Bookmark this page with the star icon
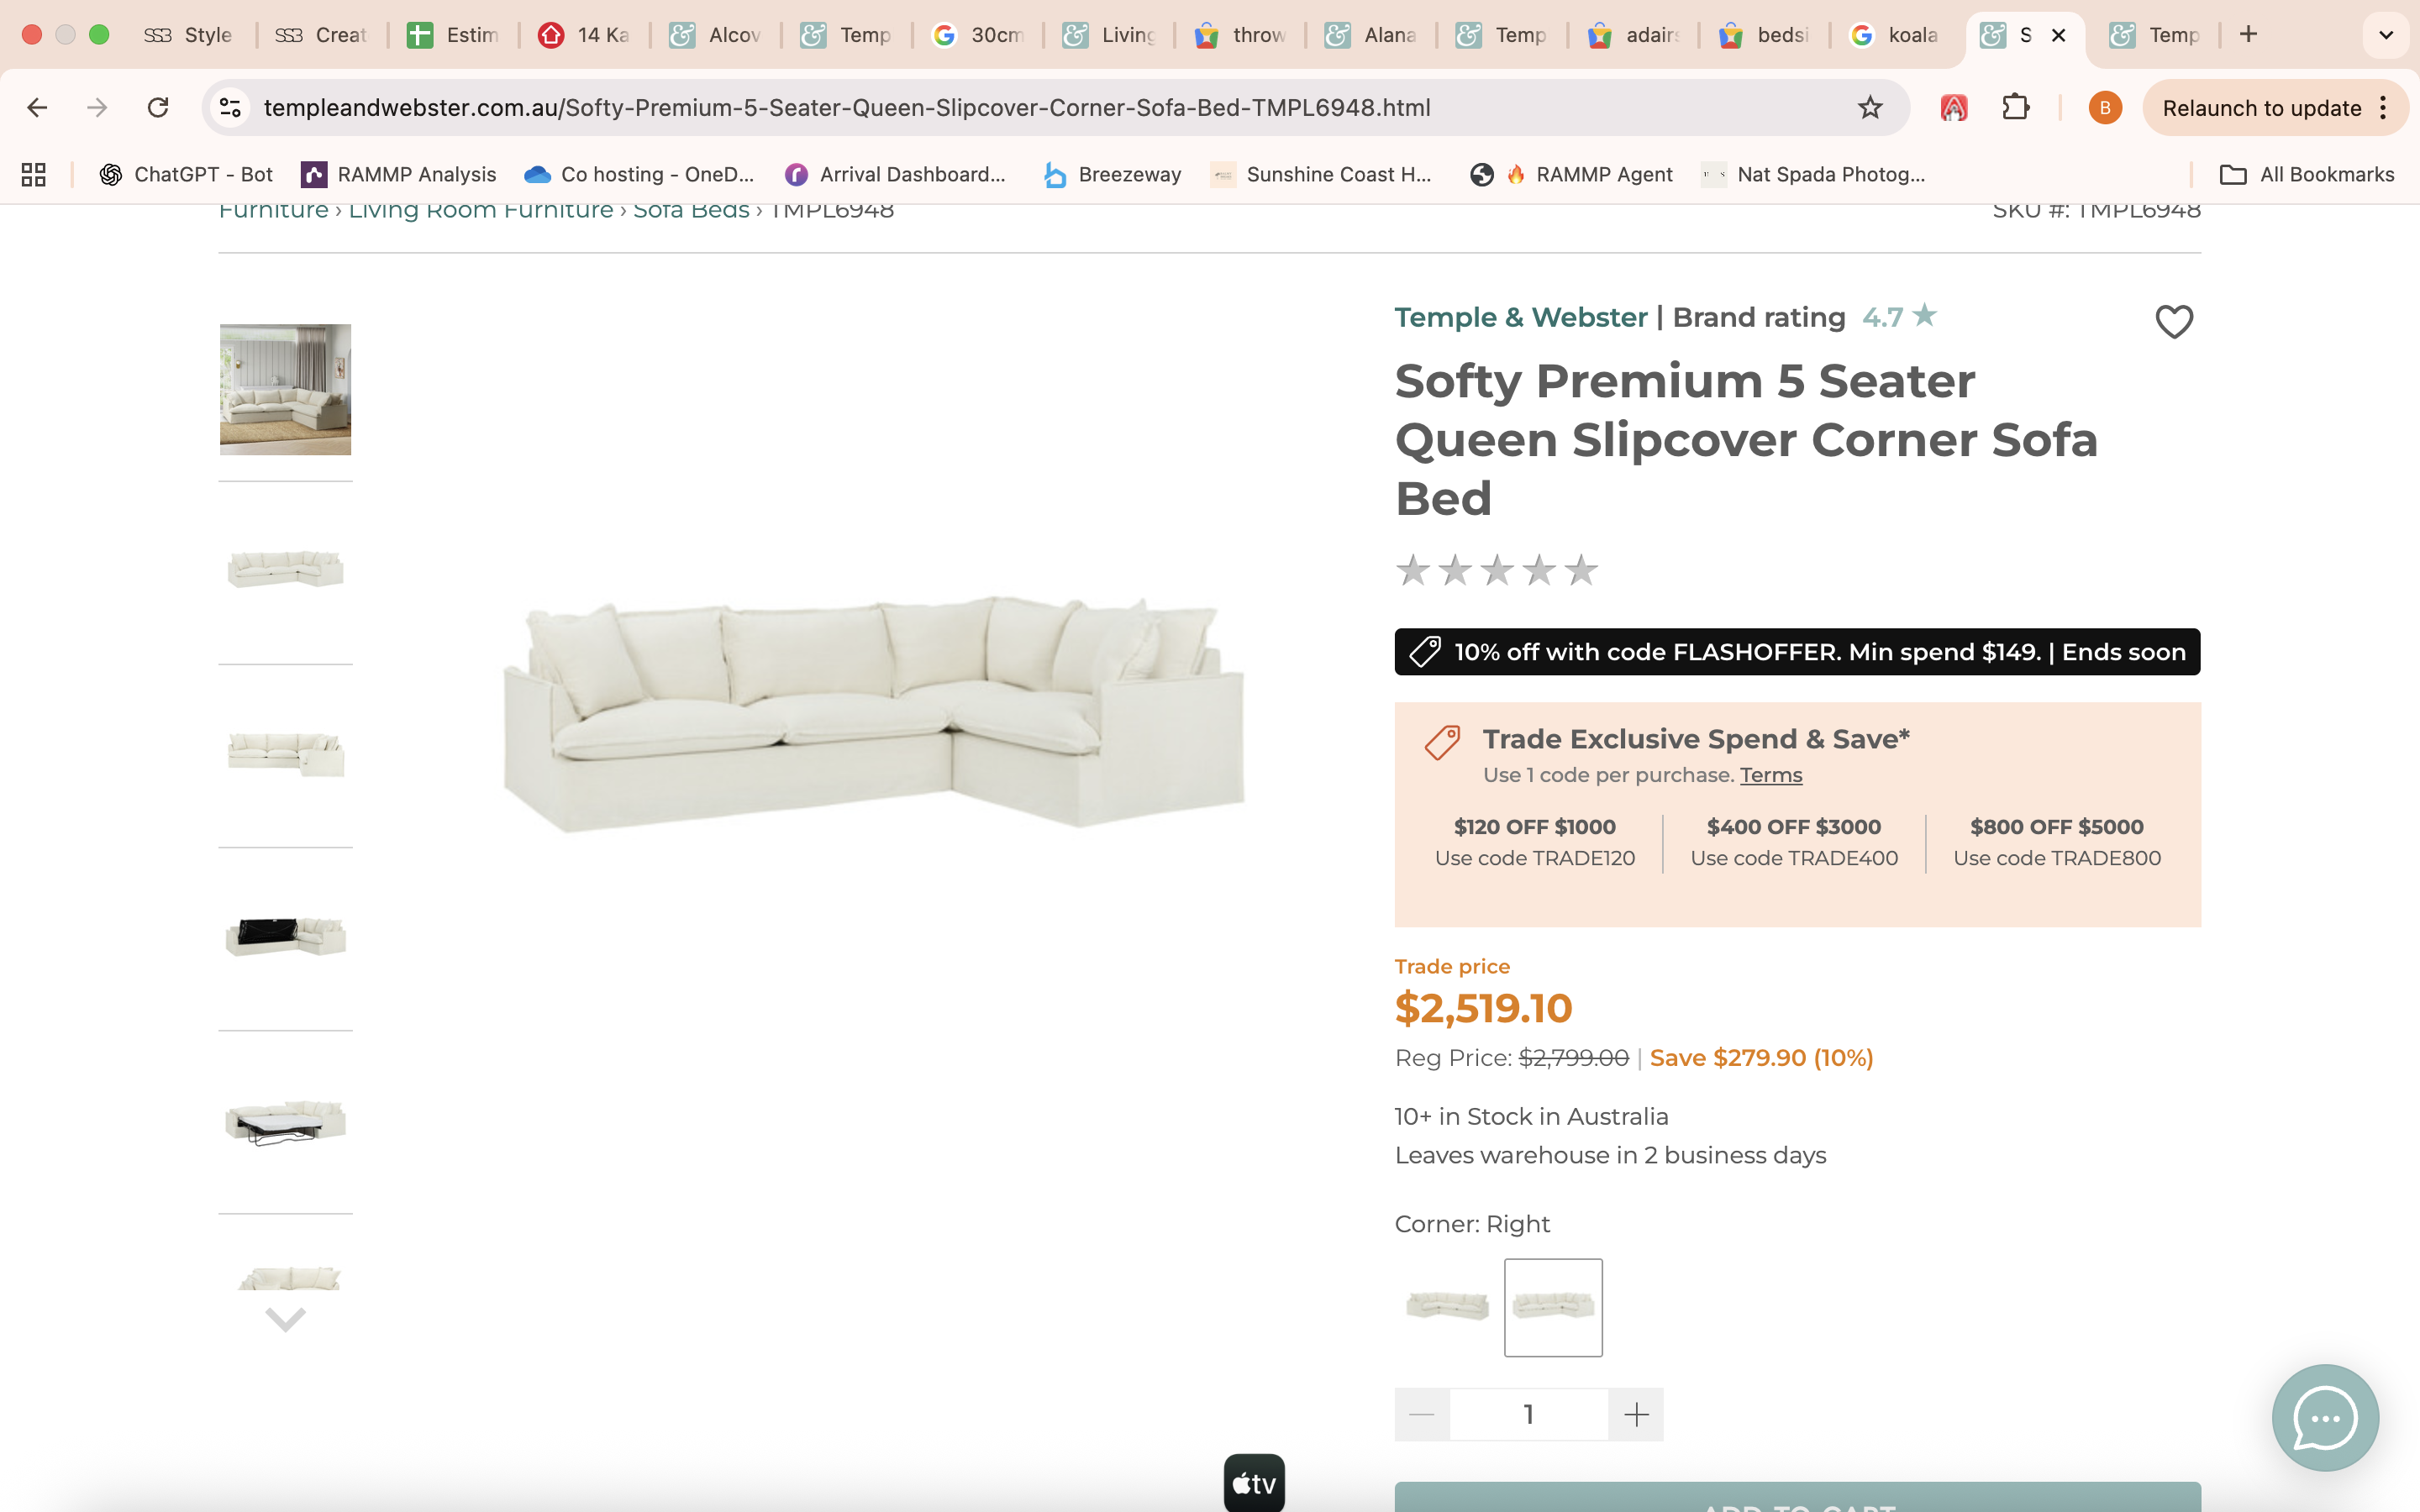The height and width of the screenshot is (1512, 2420). [1869, 108]
